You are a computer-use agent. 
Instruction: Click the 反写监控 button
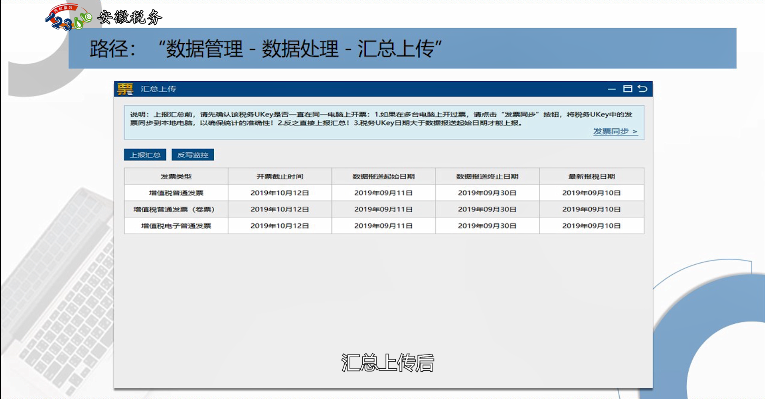click(193, 155)
